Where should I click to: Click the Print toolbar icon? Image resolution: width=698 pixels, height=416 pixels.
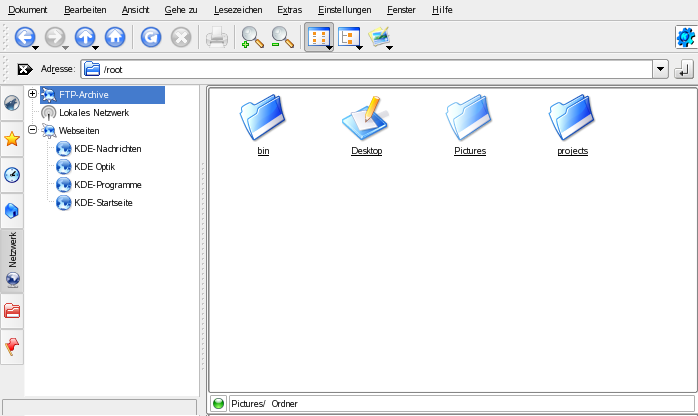216,38
